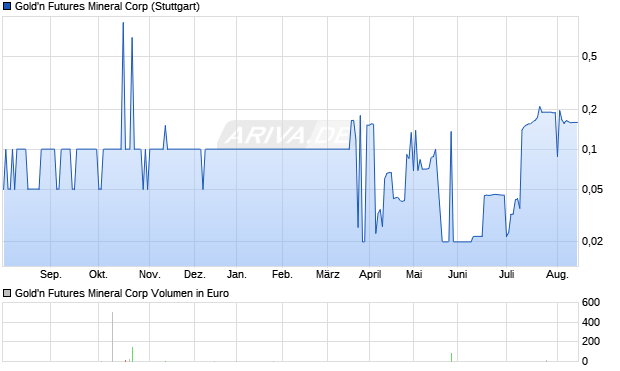Click the chart title Gold'n Futures Mineral Corp (Stuttgart)

[107, 7]
